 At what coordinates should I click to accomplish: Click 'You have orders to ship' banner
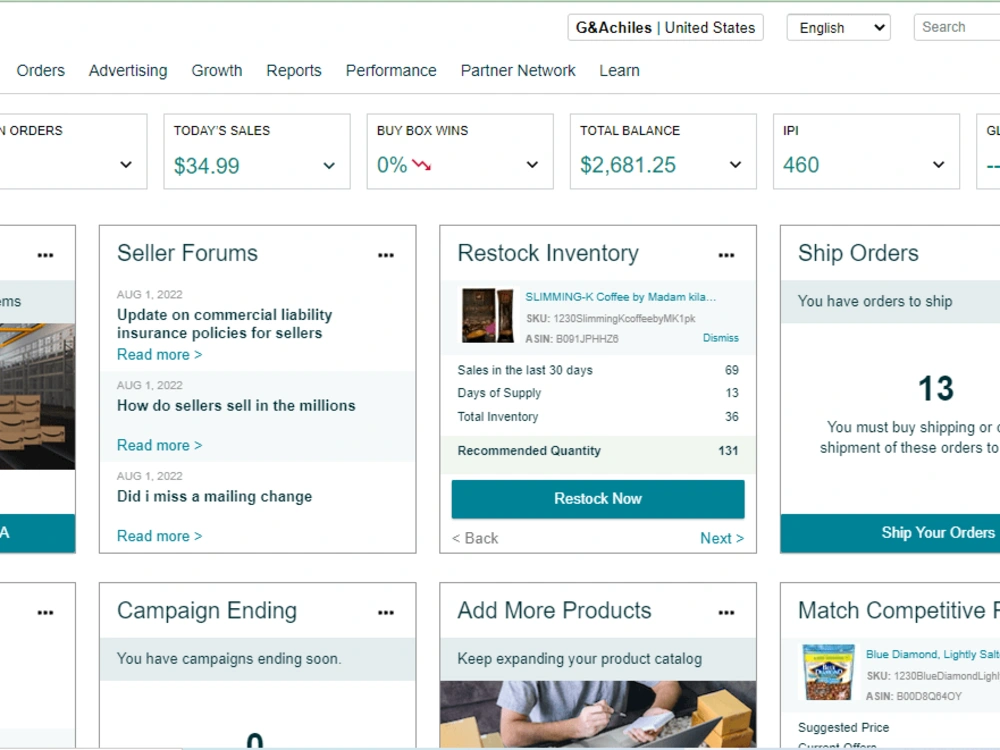click(x=890, y=301)
